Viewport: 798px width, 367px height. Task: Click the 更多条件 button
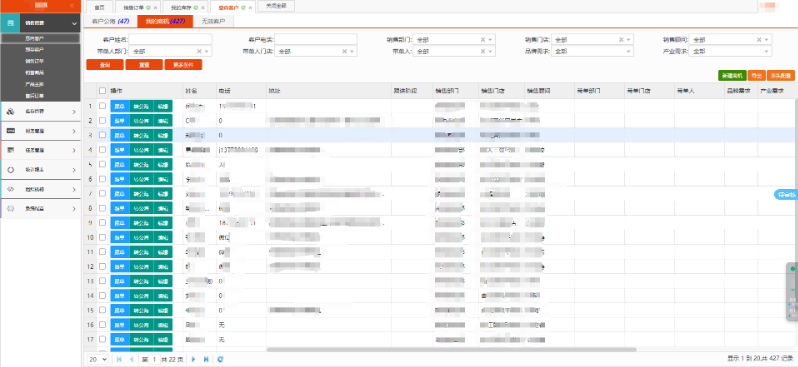[183, 65]
